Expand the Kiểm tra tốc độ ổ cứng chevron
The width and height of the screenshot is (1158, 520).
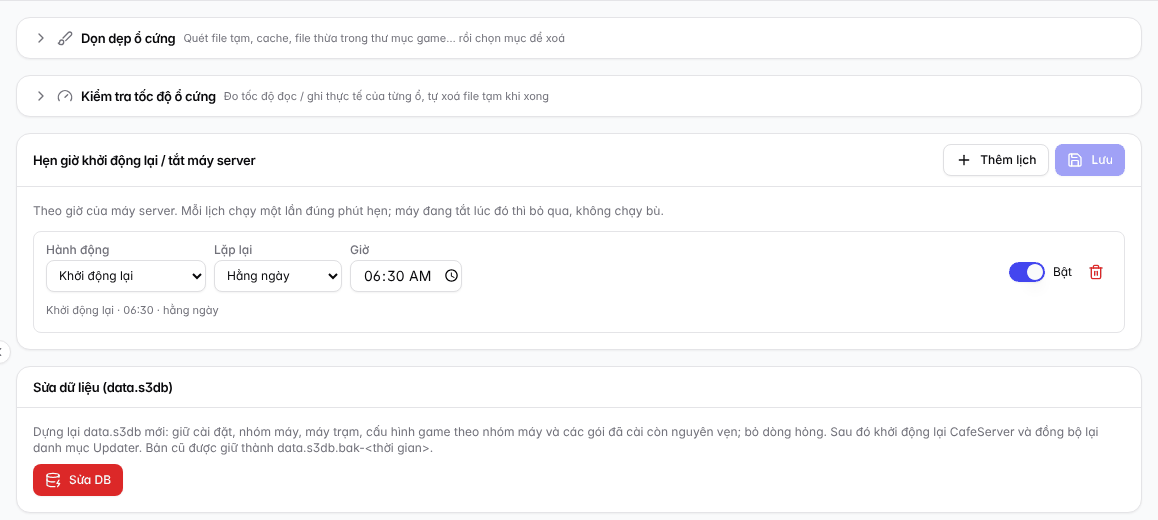(41, 96)
